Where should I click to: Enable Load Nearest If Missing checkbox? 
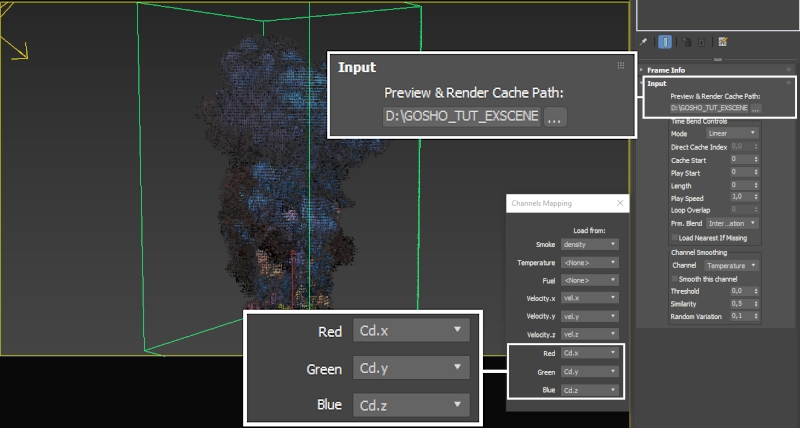click(x=674, y=238)
